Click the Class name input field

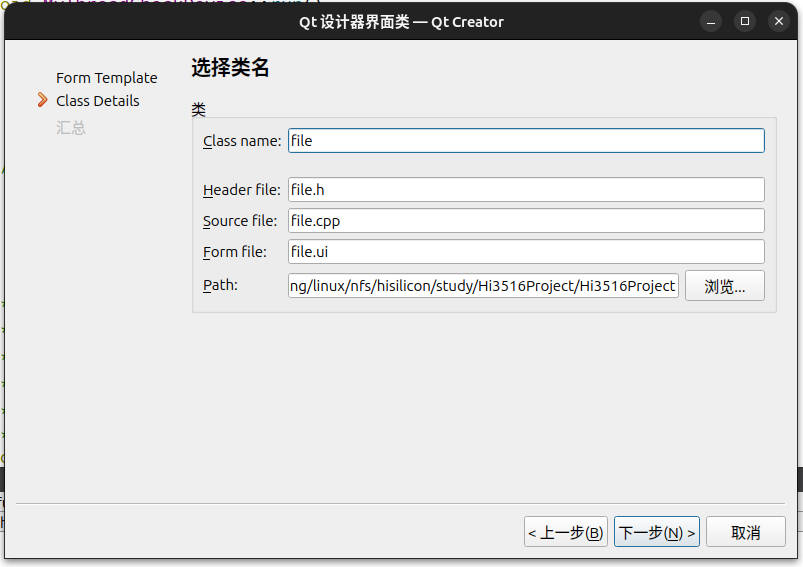(526, 141)
